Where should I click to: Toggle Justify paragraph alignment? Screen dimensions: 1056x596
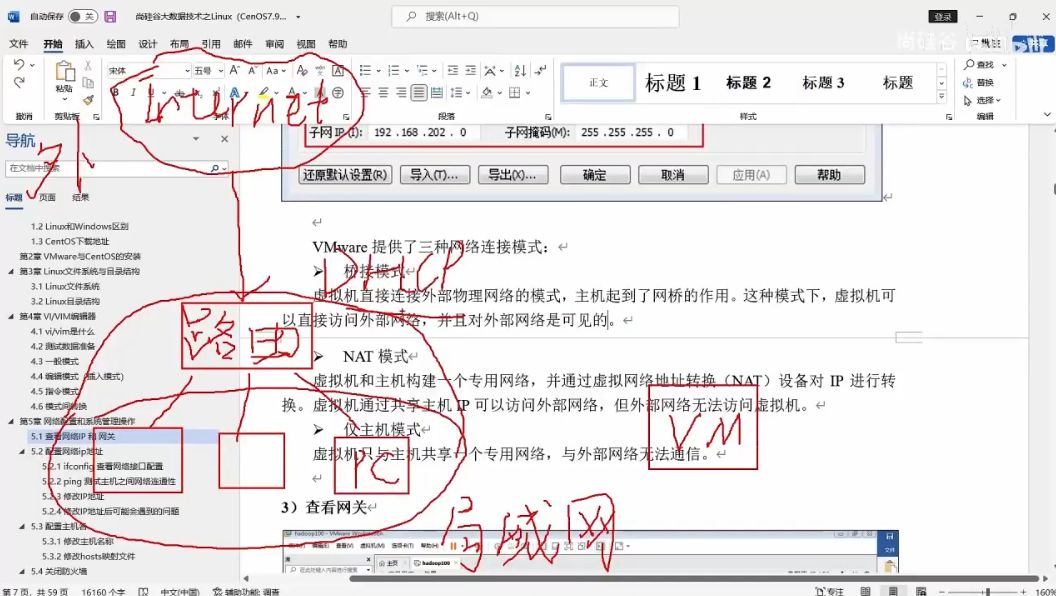point(419,92)
